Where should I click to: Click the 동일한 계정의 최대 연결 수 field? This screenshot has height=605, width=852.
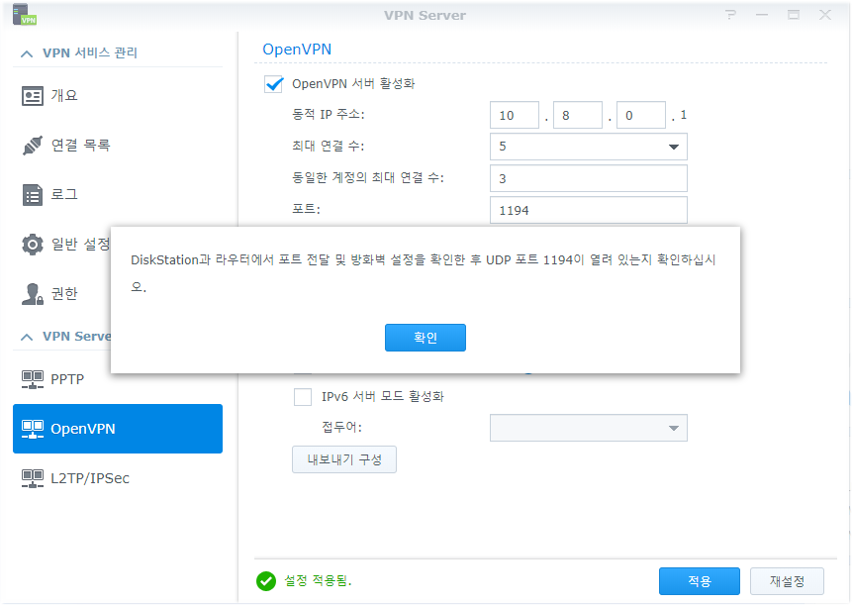588,178
